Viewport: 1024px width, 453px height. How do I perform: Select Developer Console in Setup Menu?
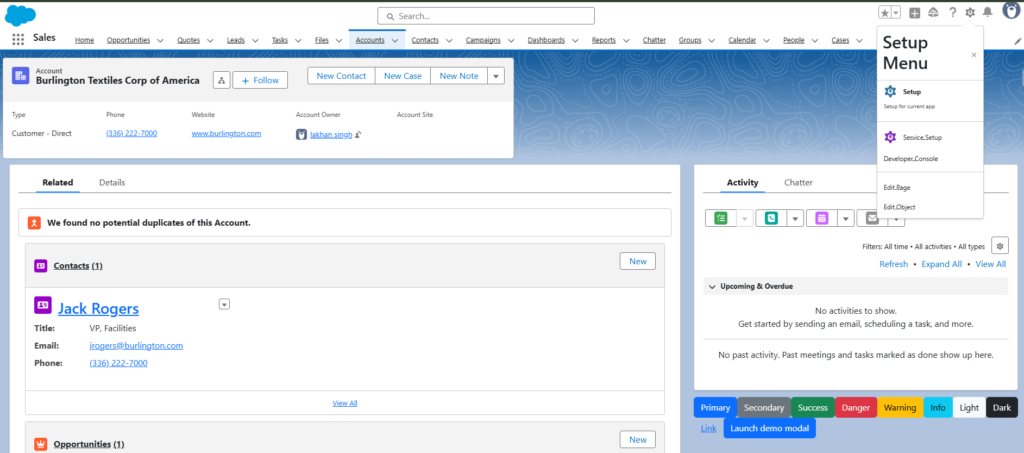pyautogui.click(x=910, y=159)
